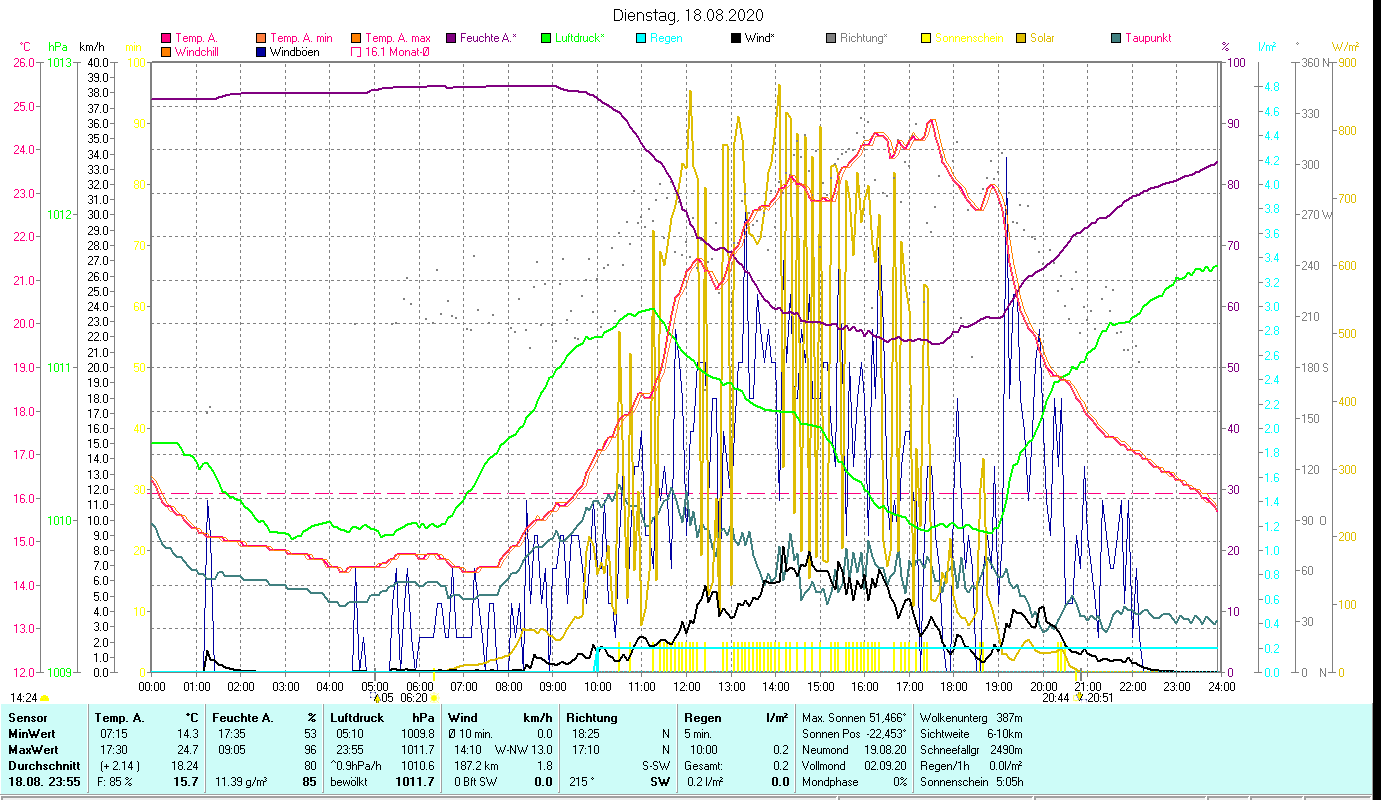This screenshot has height=800, width=1381.
Task: Click the Neumond 19.08.20 entry
Action: [855, 749]
